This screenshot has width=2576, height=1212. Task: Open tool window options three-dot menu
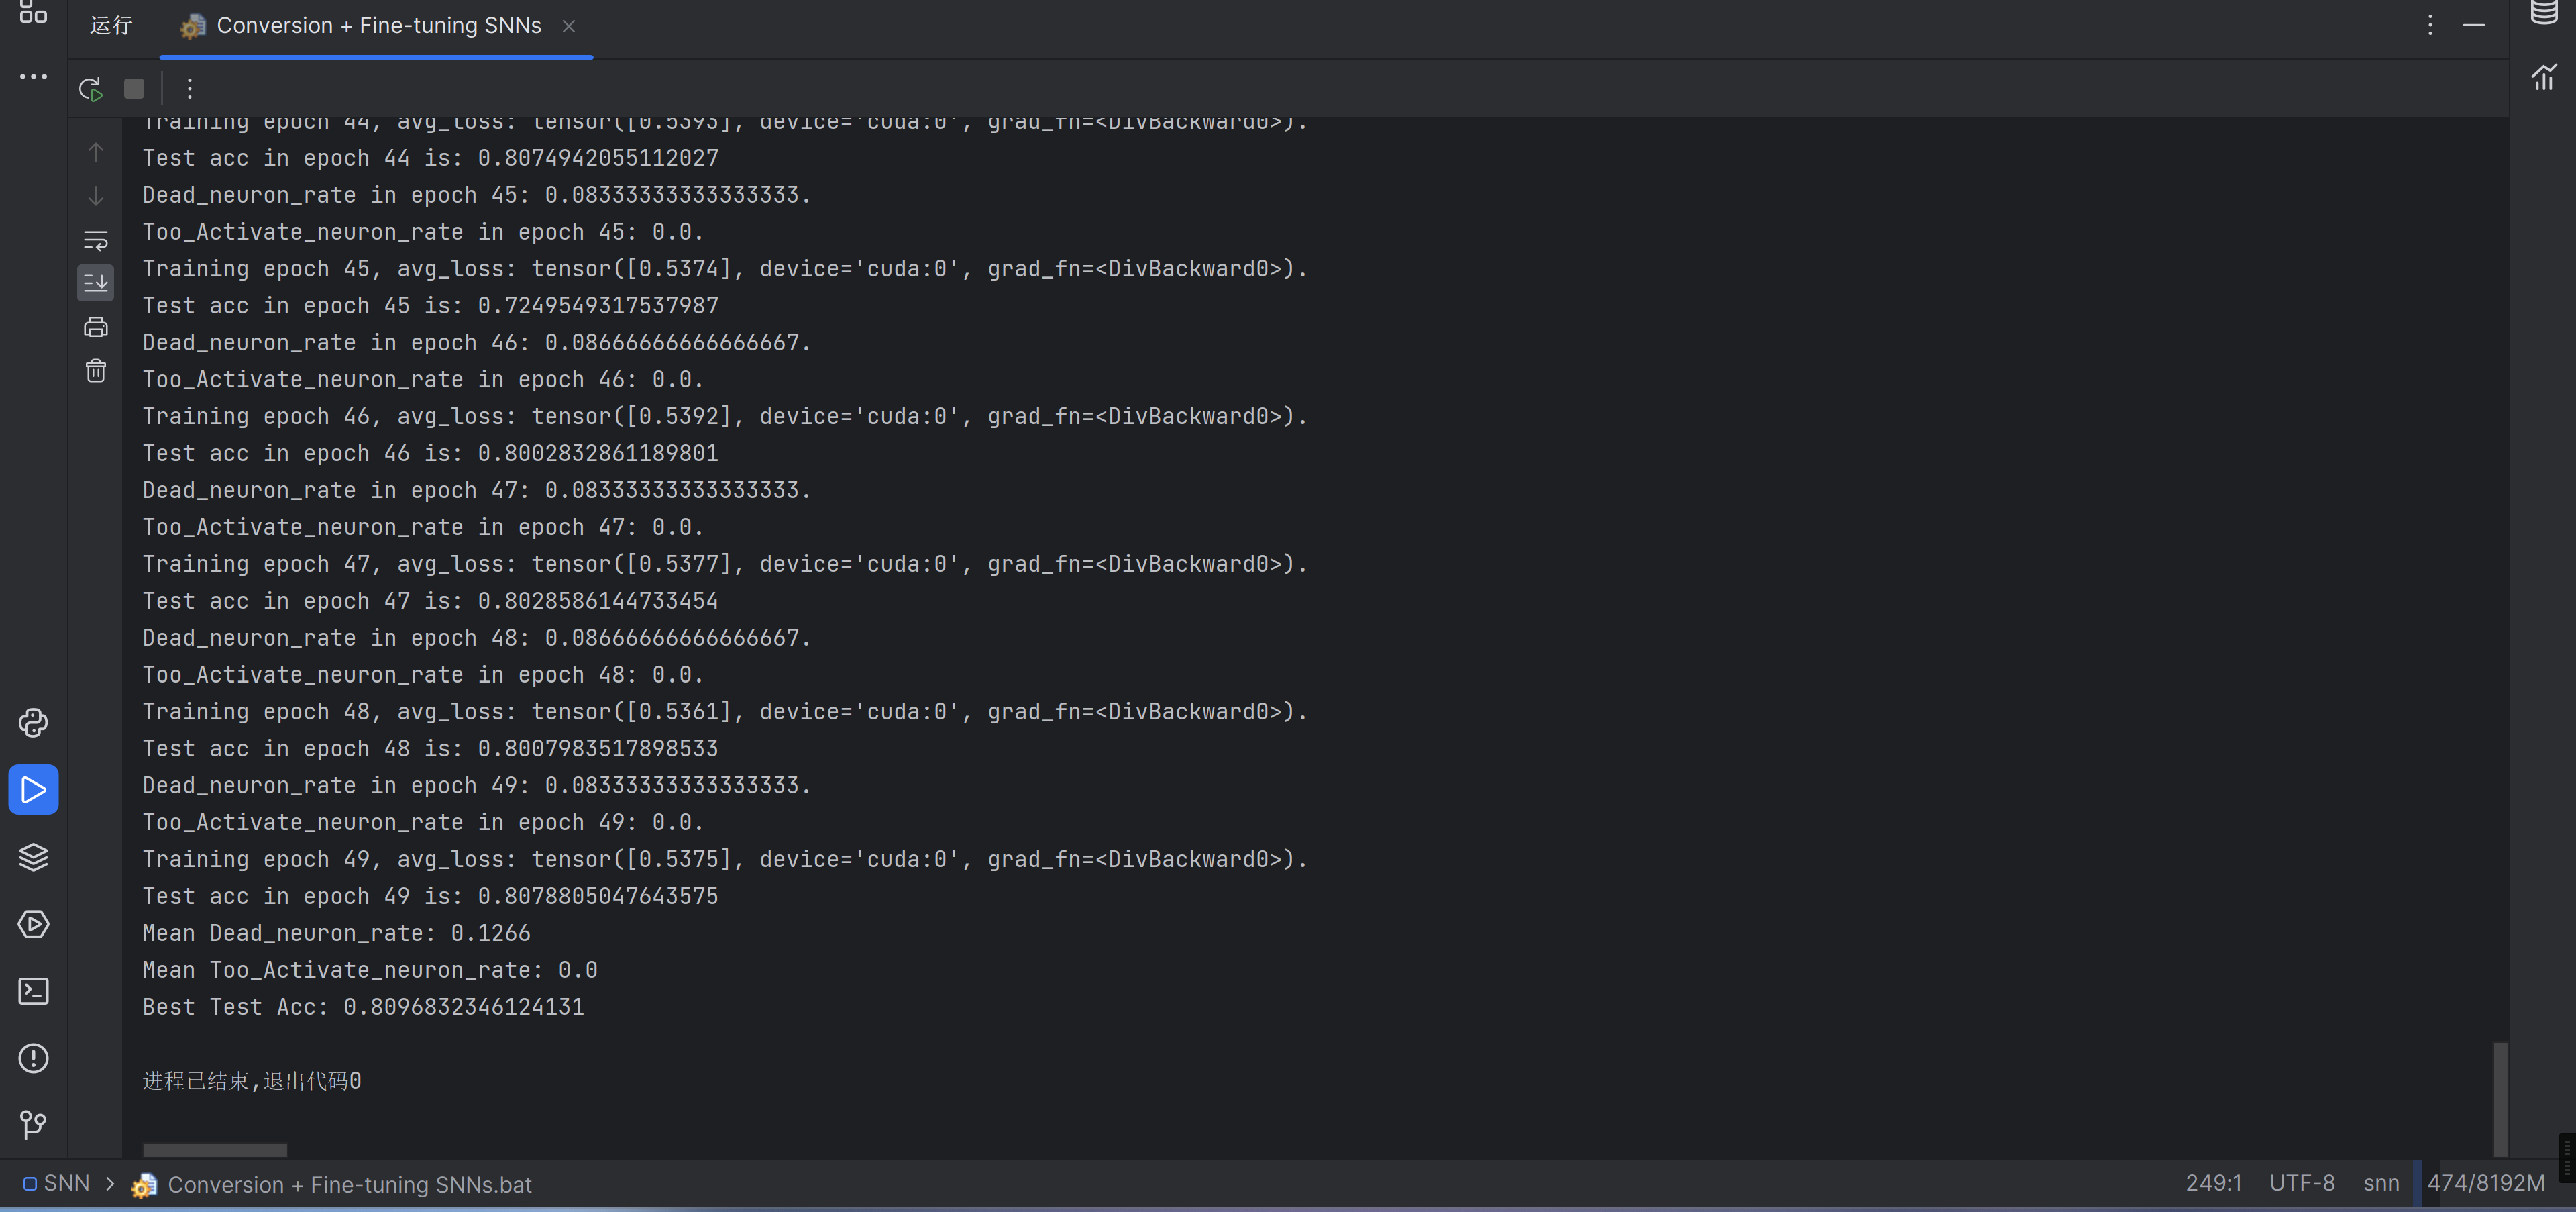click(x=2430, y=26)
